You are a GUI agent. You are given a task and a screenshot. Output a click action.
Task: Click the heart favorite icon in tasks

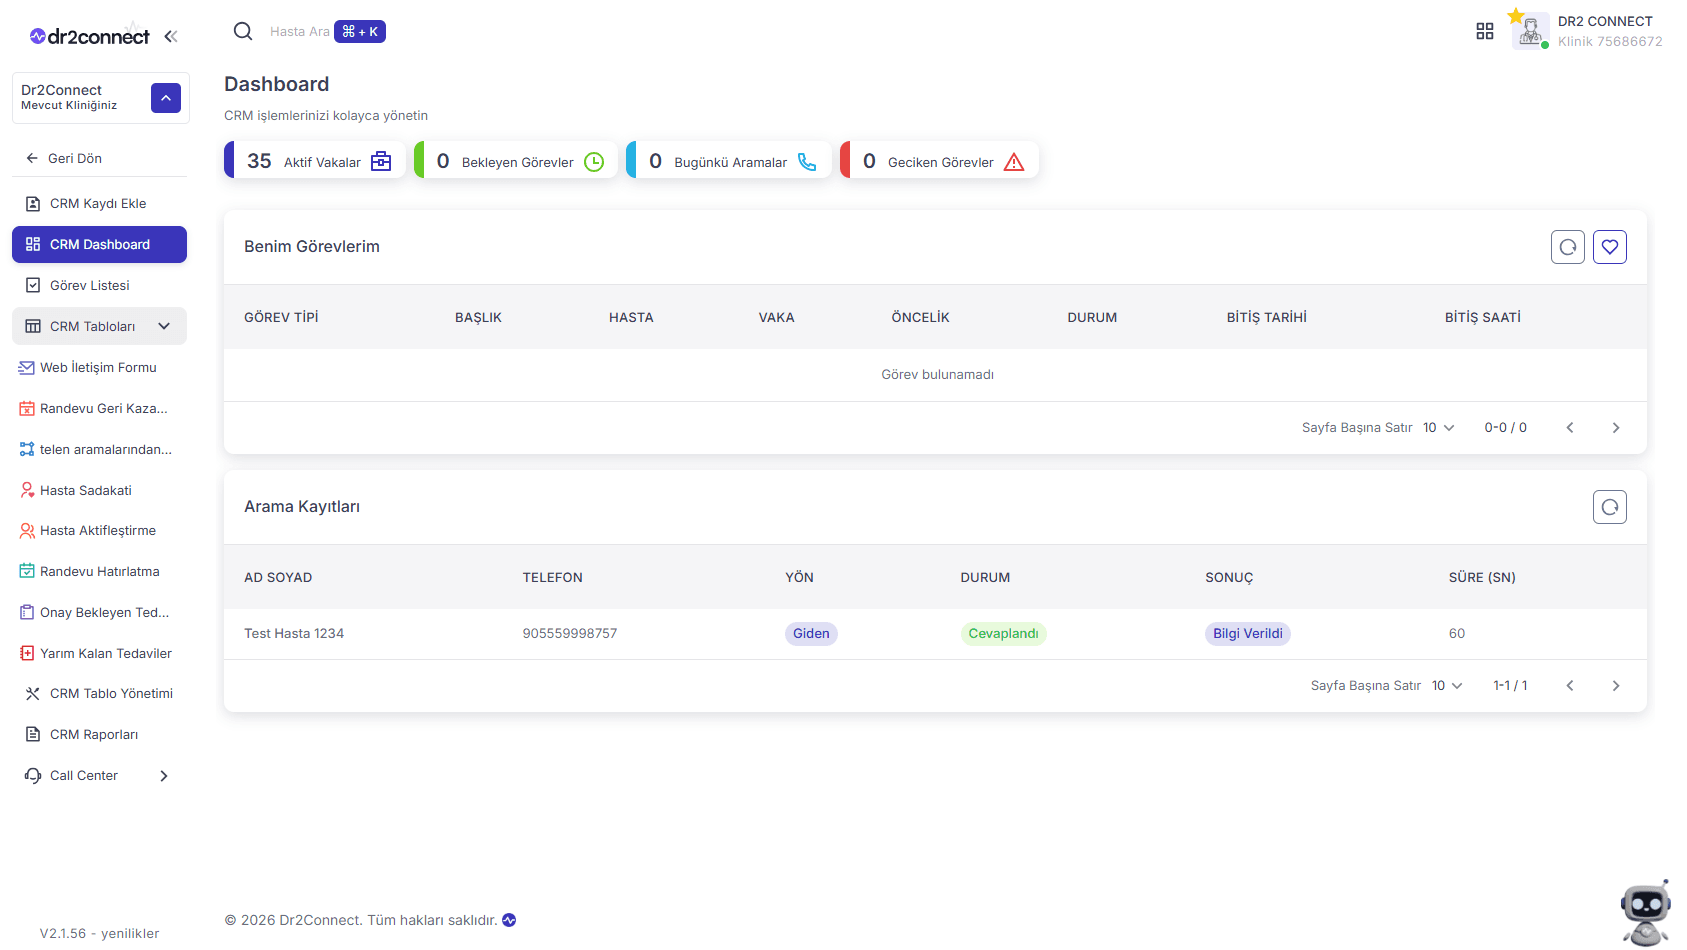click(x=1610, y=247)
